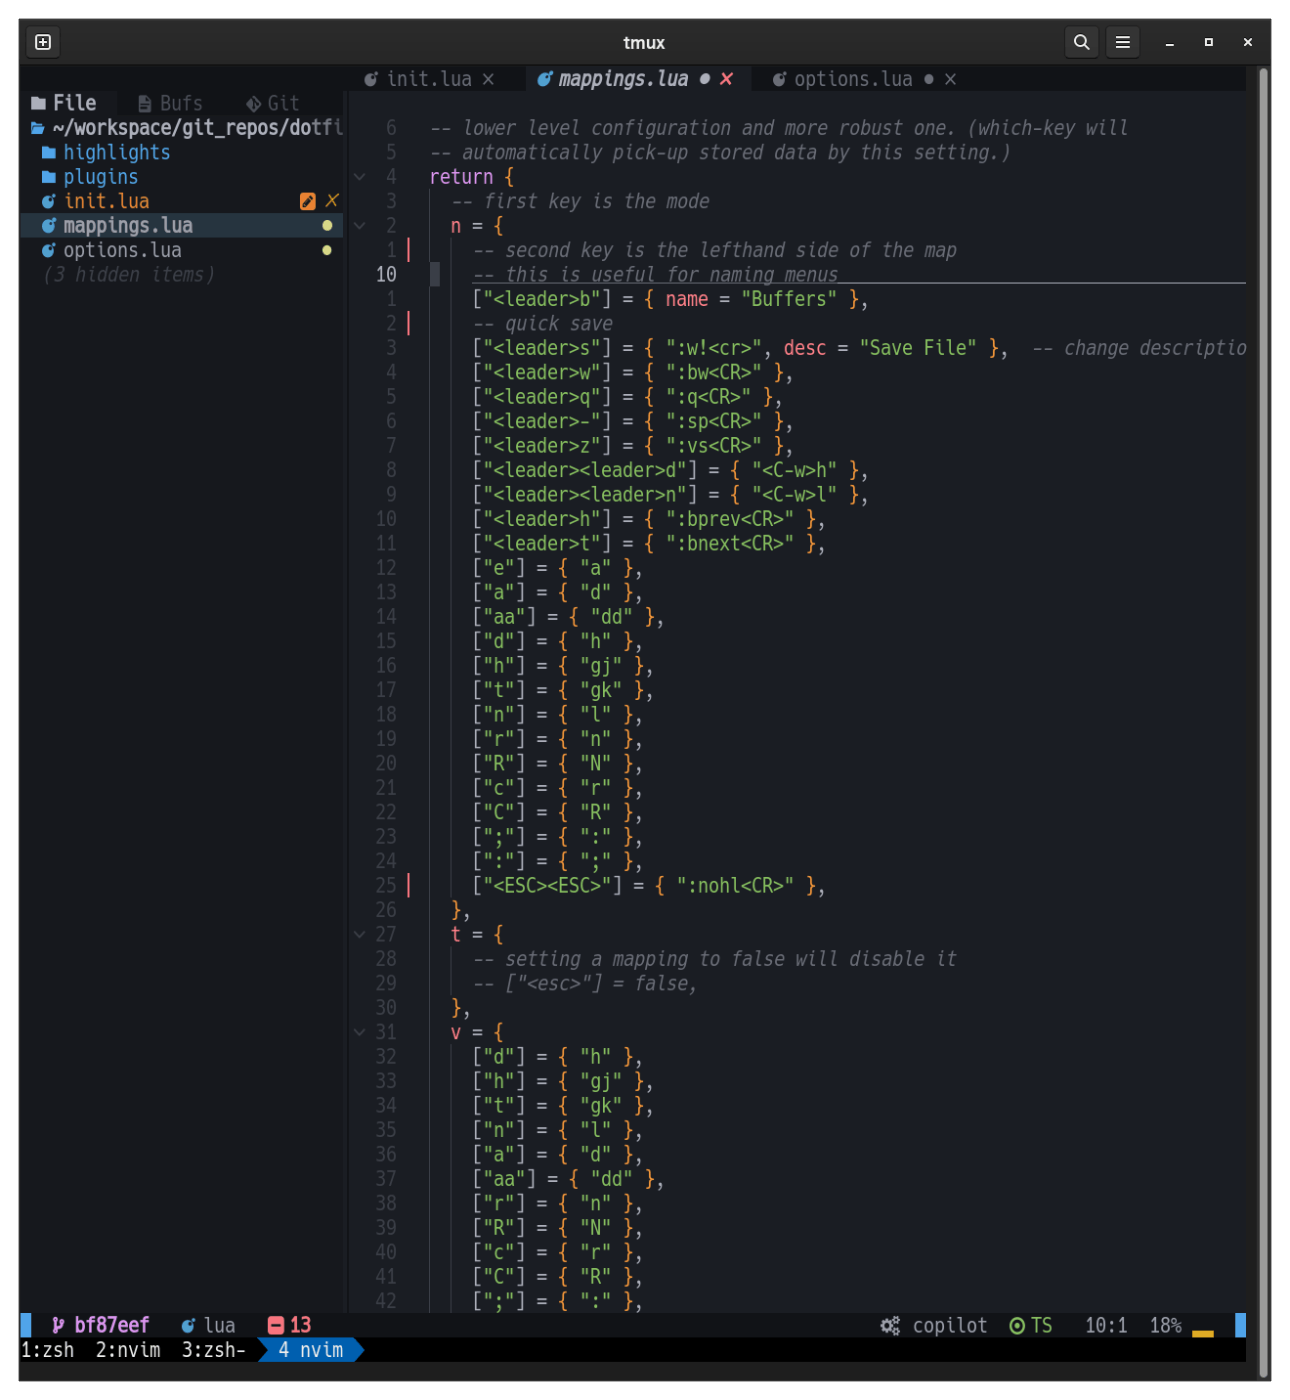Click the yellow scroll progress bar in statusline
This screenshot has height=1400, width=1290.
click(1203, 1332)
